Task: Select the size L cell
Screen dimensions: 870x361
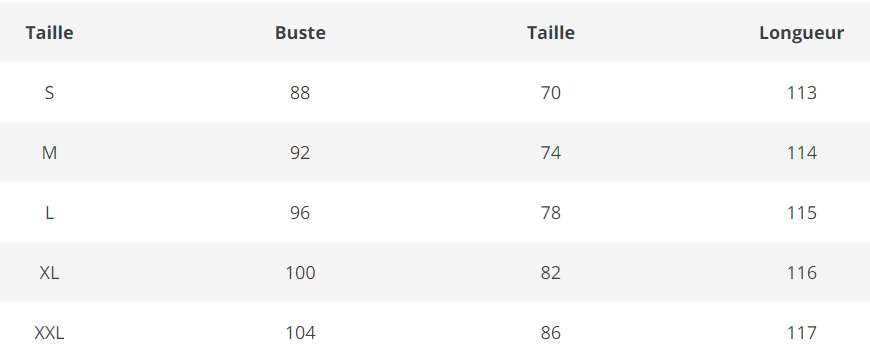Action: tap(49, 212)
